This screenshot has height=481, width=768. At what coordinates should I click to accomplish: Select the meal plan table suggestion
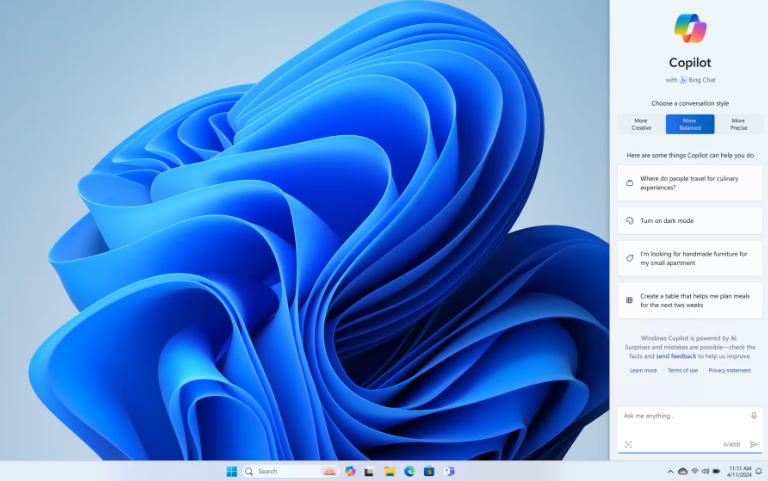pos(690,300)
